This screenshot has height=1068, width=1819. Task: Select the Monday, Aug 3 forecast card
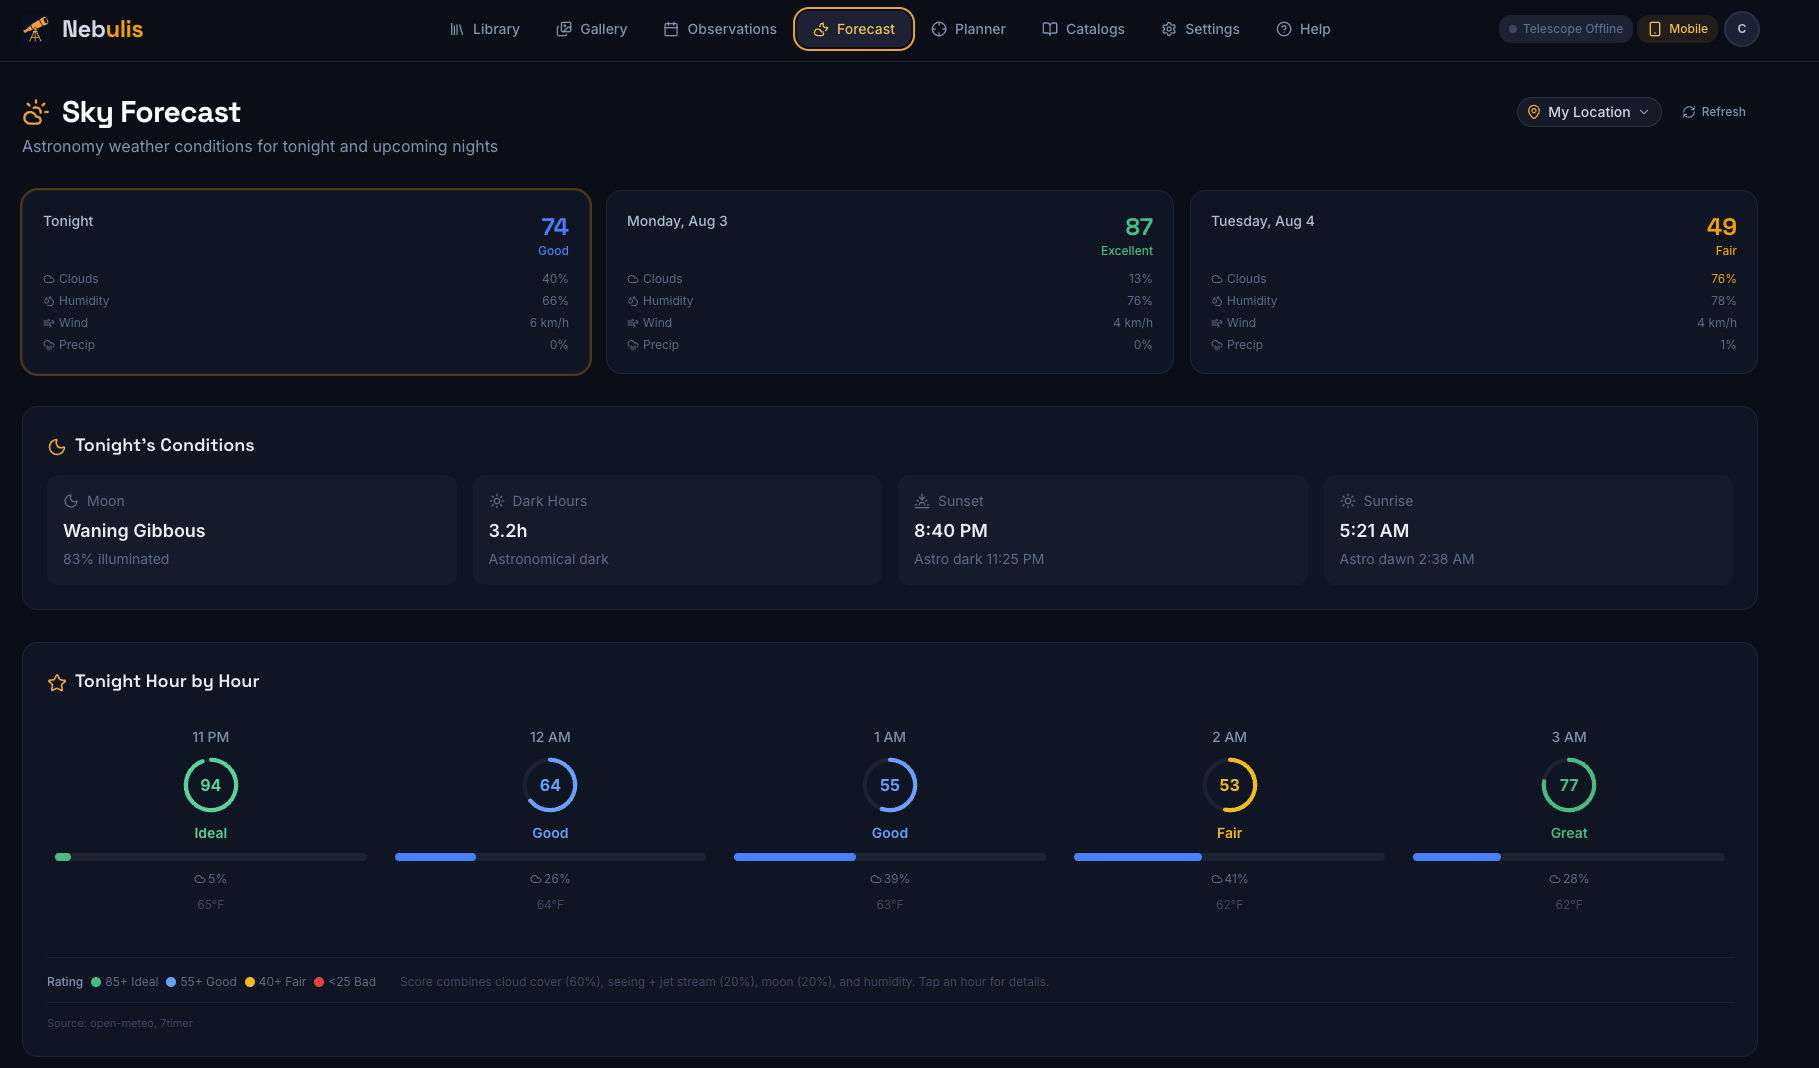point(890,282)
